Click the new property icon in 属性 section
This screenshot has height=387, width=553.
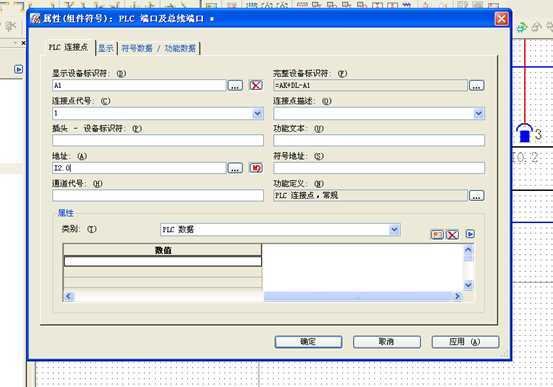point(437,235)
